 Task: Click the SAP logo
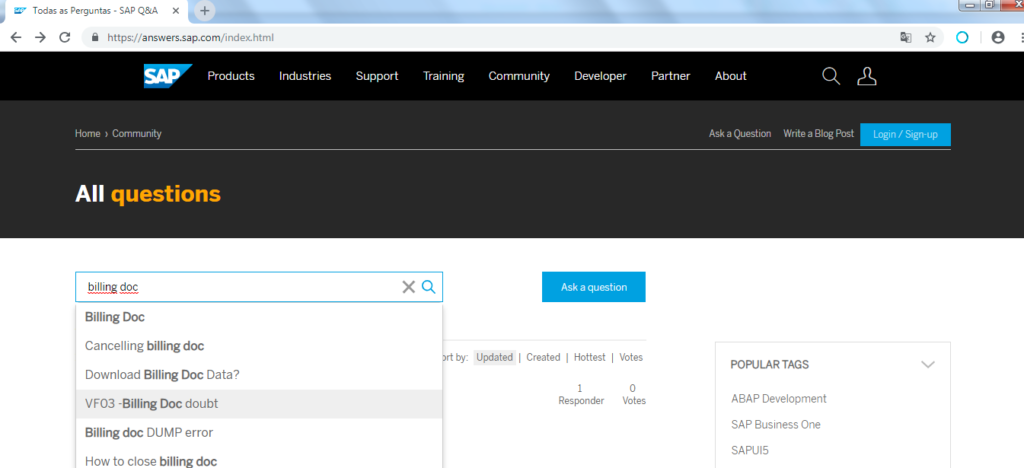(x=167, y=76)
